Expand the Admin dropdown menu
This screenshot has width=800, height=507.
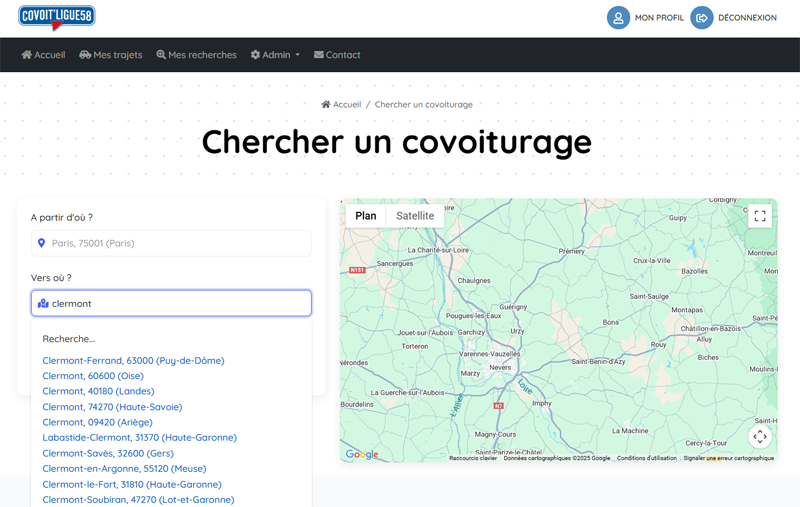(x=275, y=55)
